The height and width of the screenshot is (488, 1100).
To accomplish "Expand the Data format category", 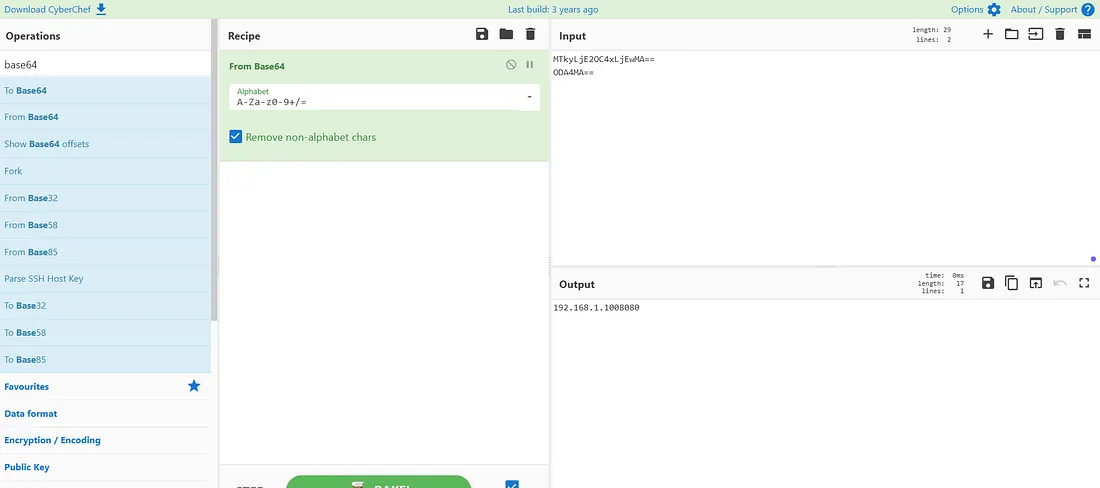I will 31,413.
